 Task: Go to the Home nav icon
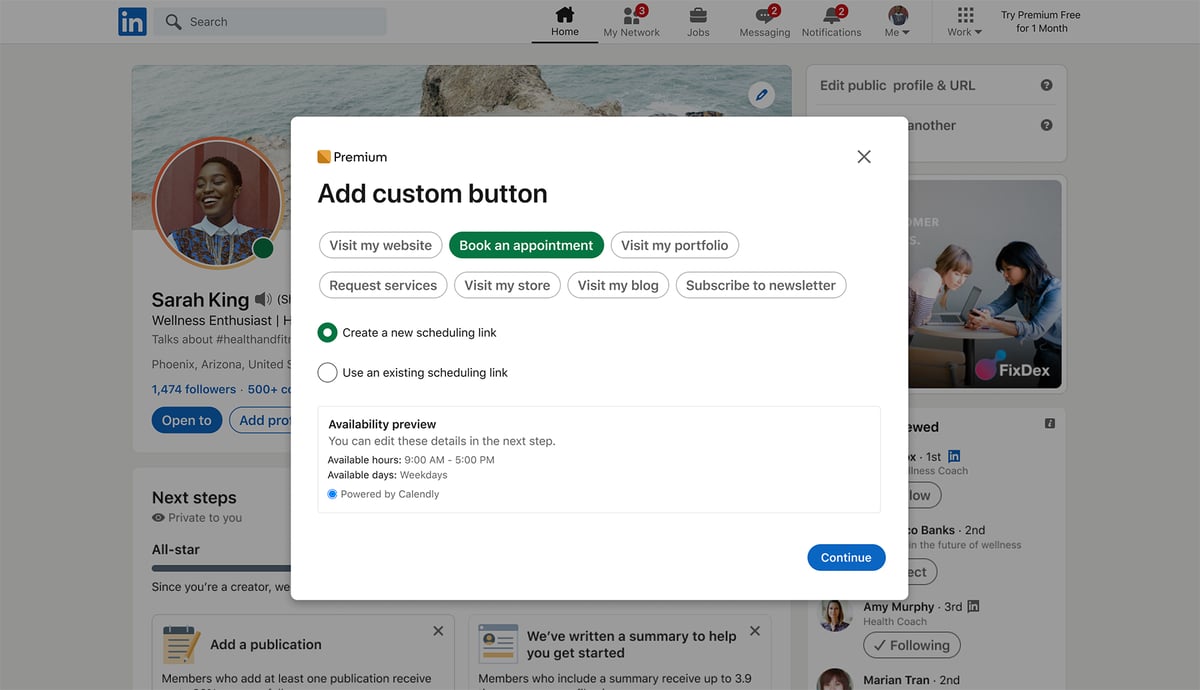point(565,21)
